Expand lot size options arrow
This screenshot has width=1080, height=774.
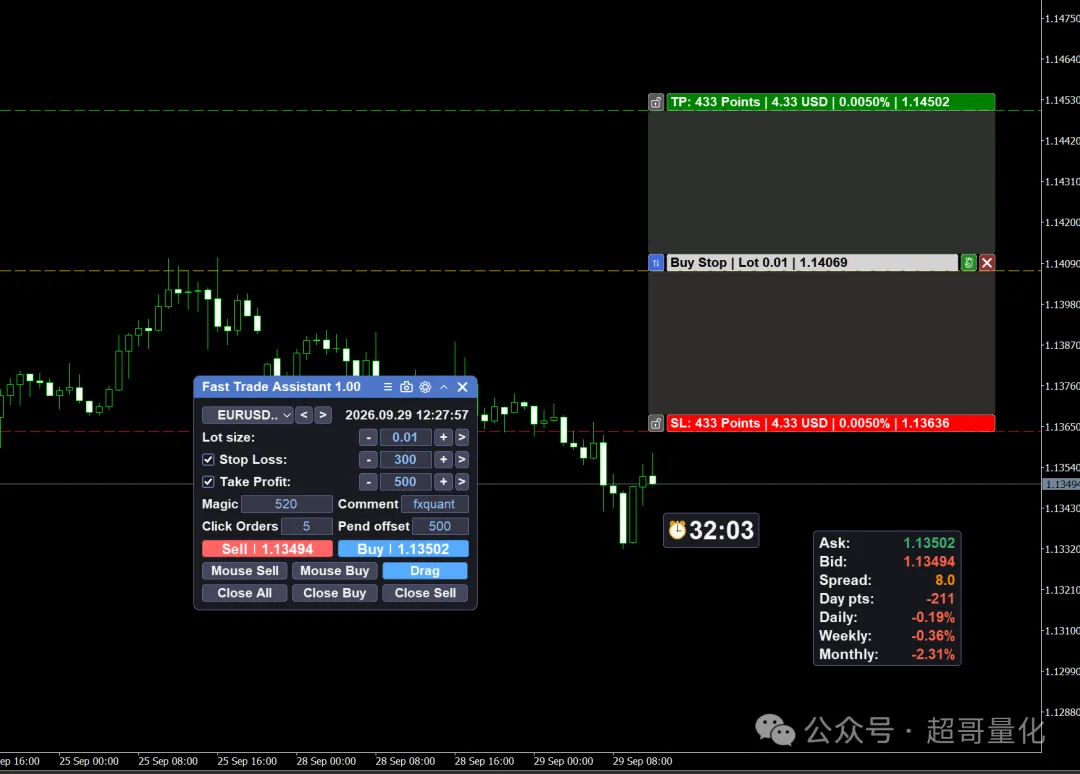pos(462,437)
